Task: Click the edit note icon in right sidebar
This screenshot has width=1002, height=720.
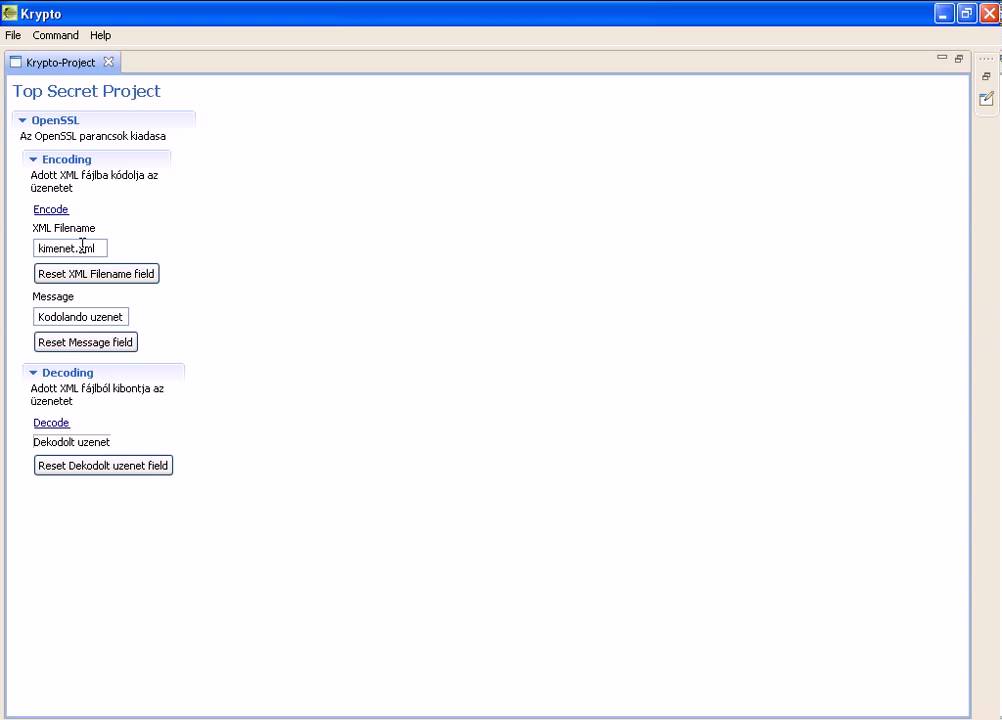Action: tap(987, 98)
